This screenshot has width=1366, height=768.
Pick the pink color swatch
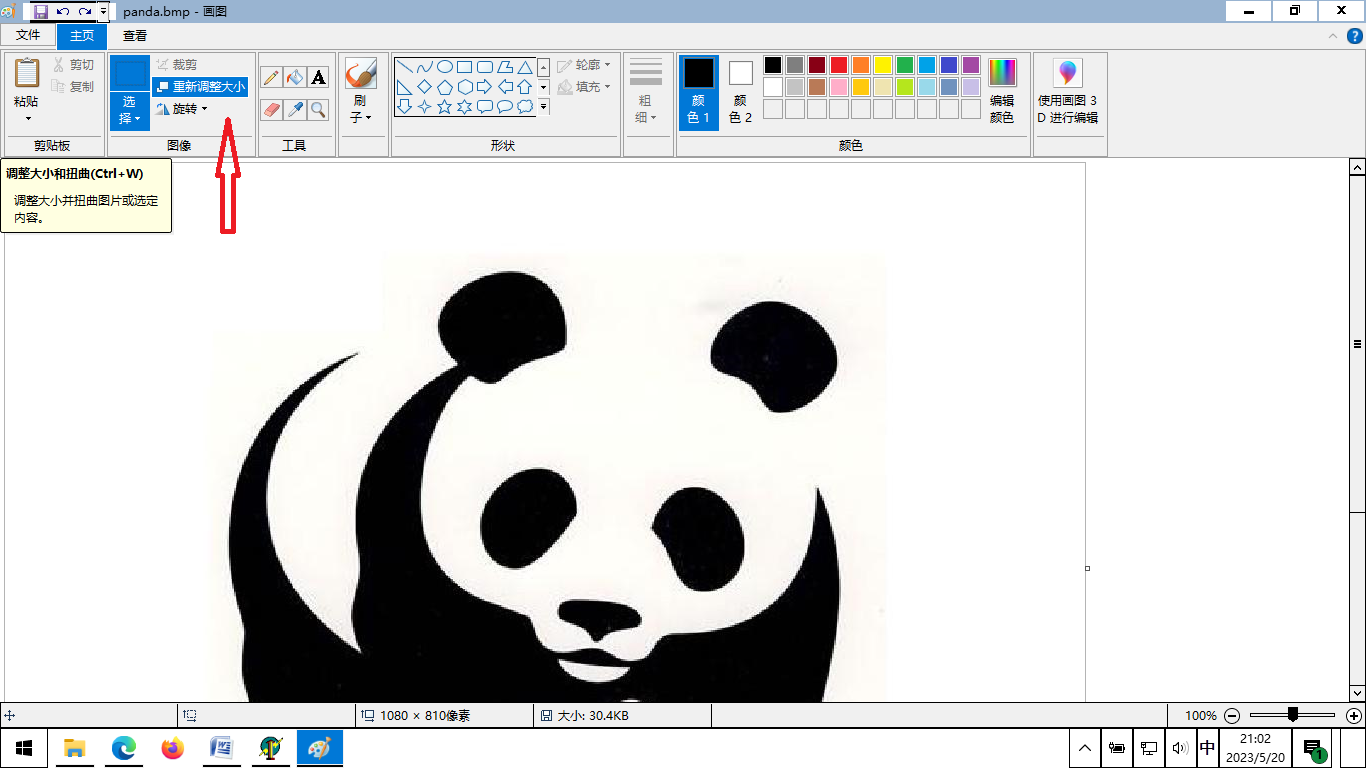(x=839, y=87)
